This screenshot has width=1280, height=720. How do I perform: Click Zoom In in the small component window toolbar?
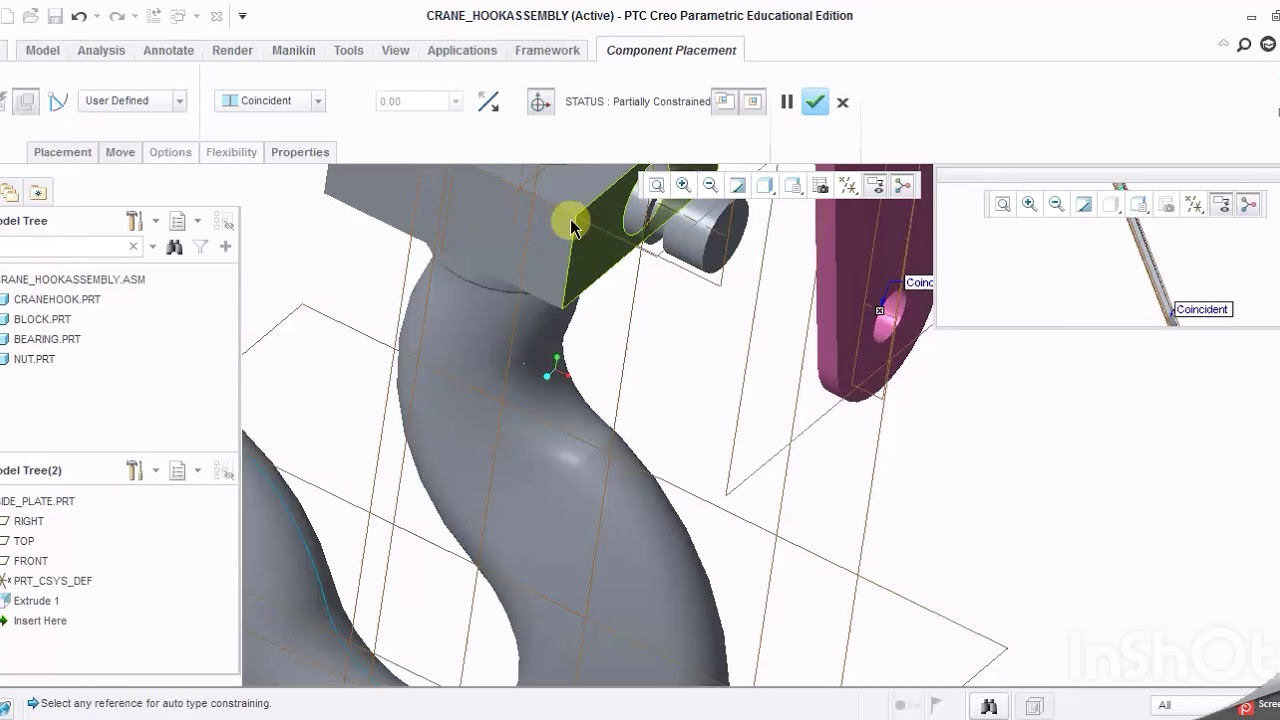pos(1029,204)
